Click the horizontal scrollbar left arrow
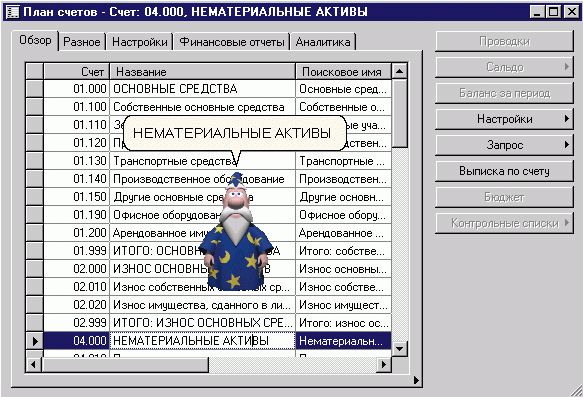583x397 pixels. pyautogui.click(x=34, y=365)
